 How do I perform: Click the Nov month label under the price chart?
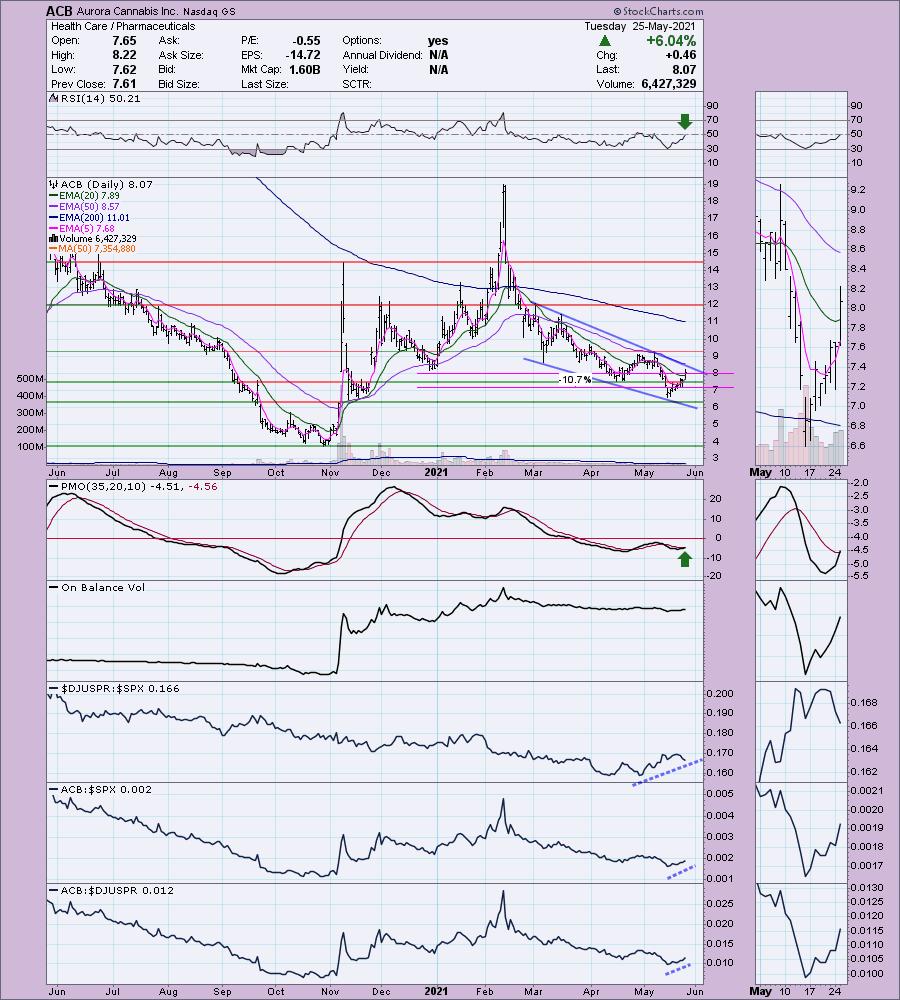click(x=330, y=473)
